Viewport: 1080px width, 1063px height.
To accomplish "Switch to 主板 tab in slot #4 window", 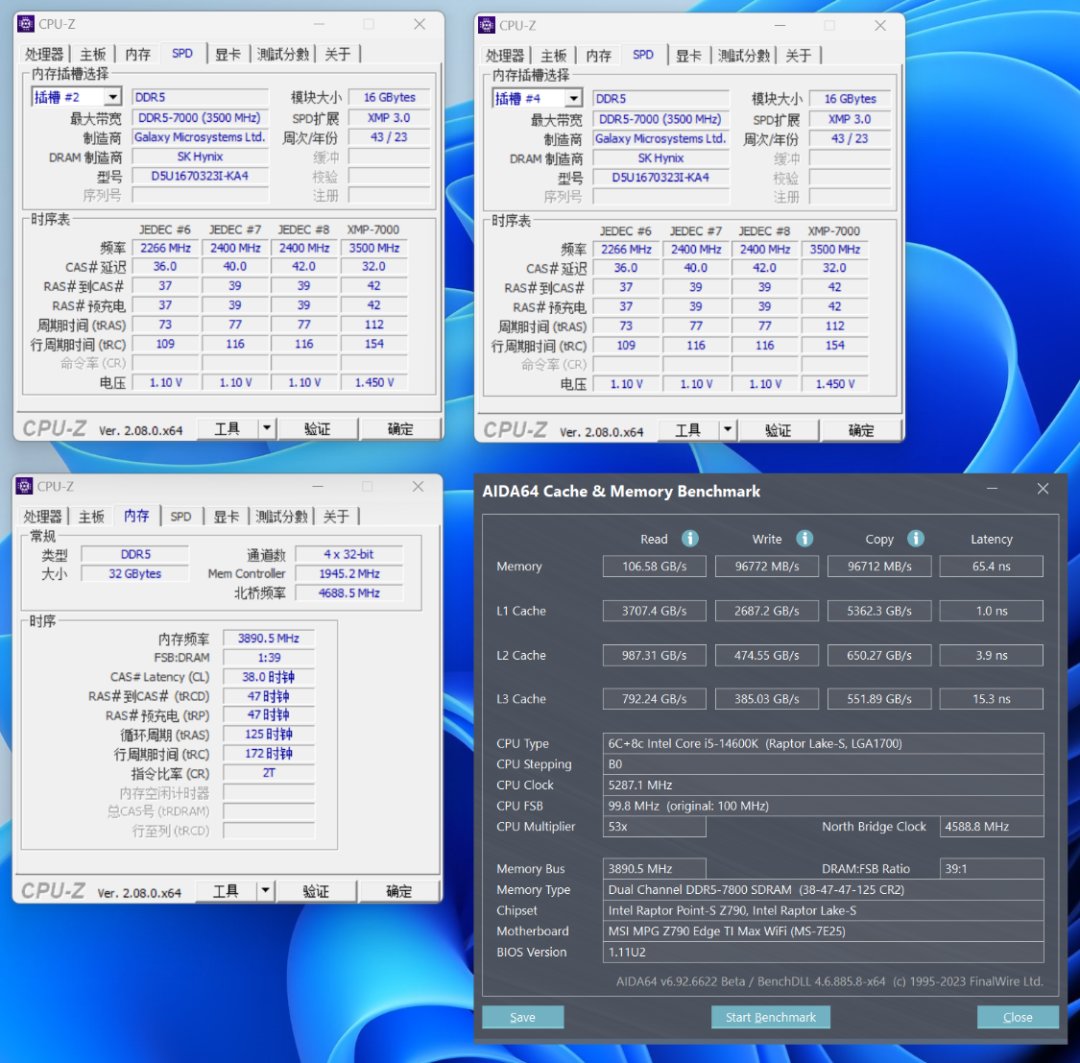I will point(554,55).
